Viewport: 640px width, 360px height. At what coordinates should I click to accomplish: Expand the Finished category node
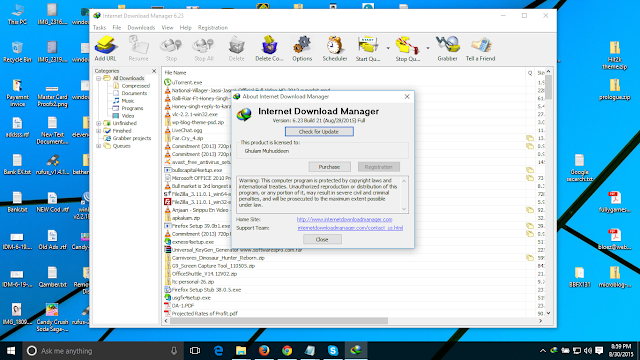click(99, 131)
